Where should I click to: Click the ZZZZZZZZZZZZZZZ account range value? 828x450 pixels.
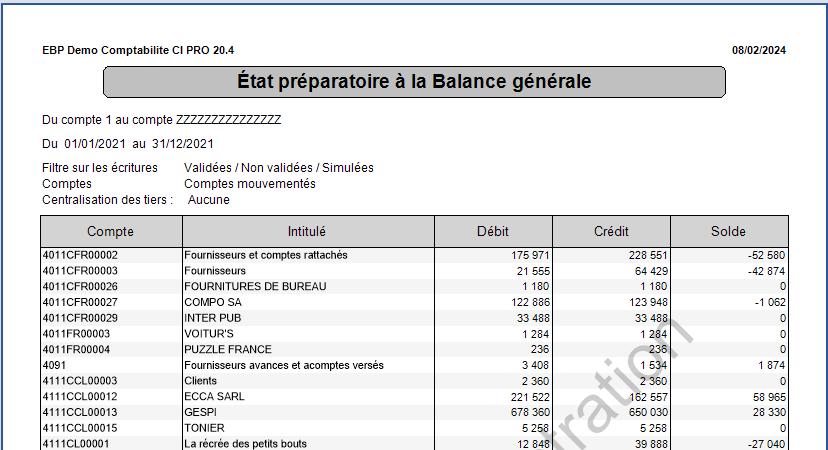(x=228, y=120)
